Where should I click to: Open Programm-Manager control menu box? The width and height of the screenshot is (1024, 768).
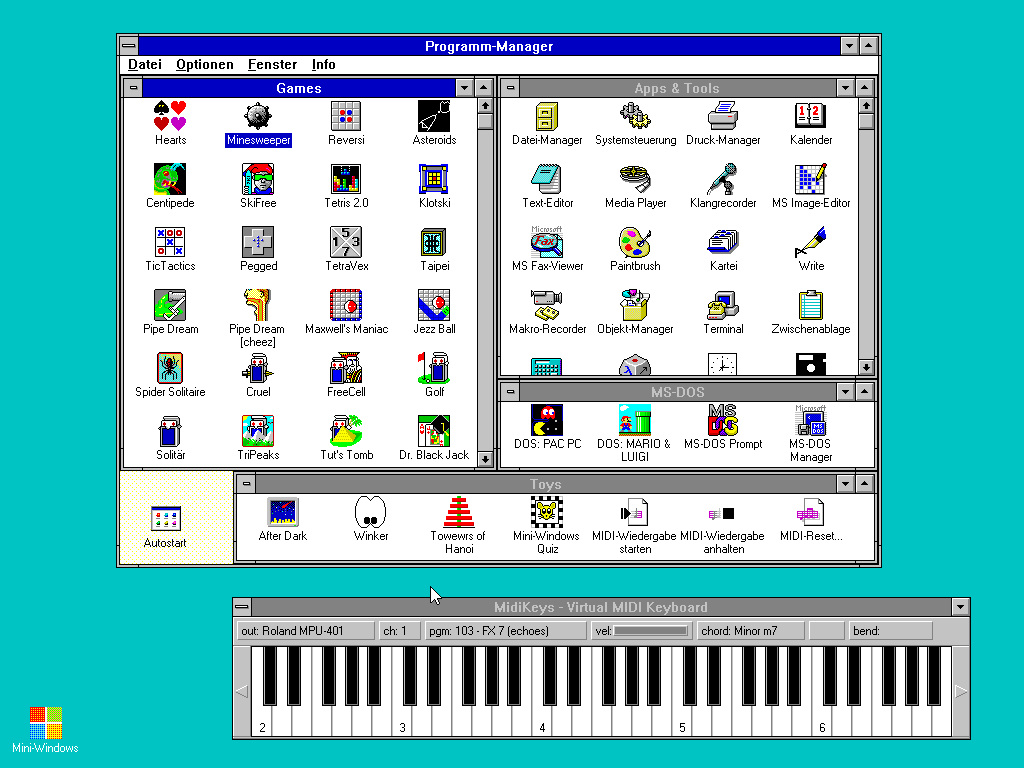coord(129,46)
